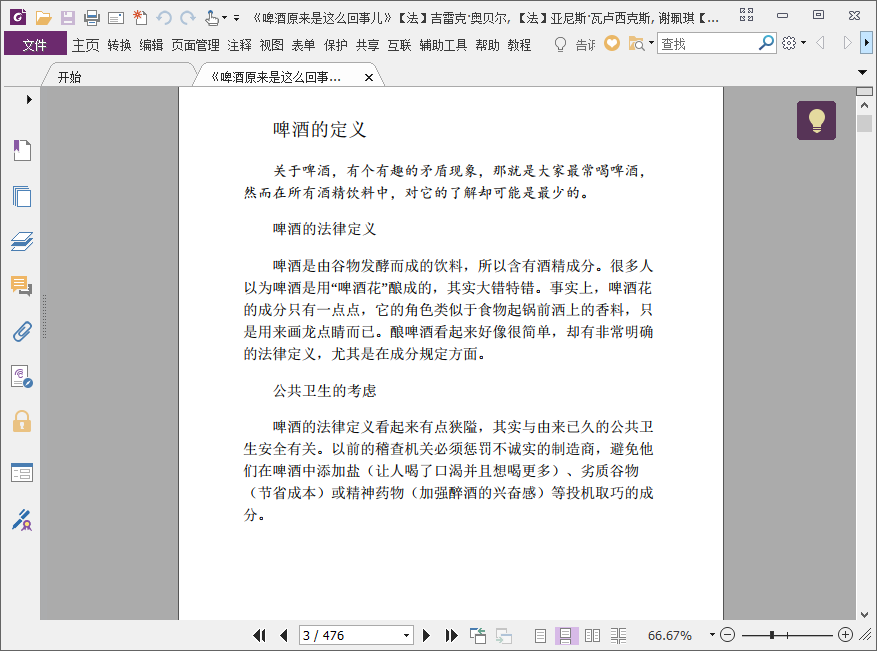This screenshot has width=877, height=651.
Task: Click the zoom slider track
Action: [x=787, y=635]
